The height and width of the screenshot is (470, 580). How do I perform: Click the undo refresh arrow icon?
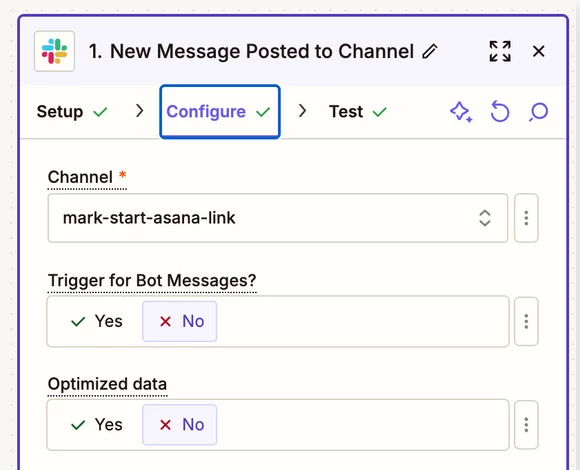click(x=500, y=111)
